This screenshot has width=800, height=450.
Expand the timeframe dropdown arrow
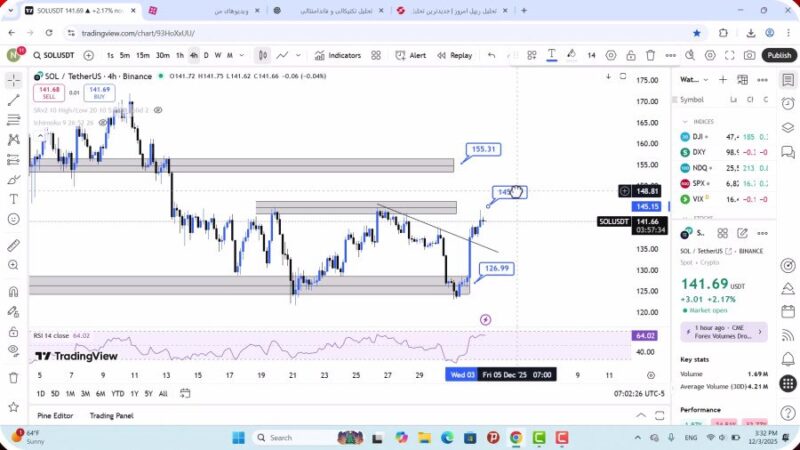click(x=242, y=55)
